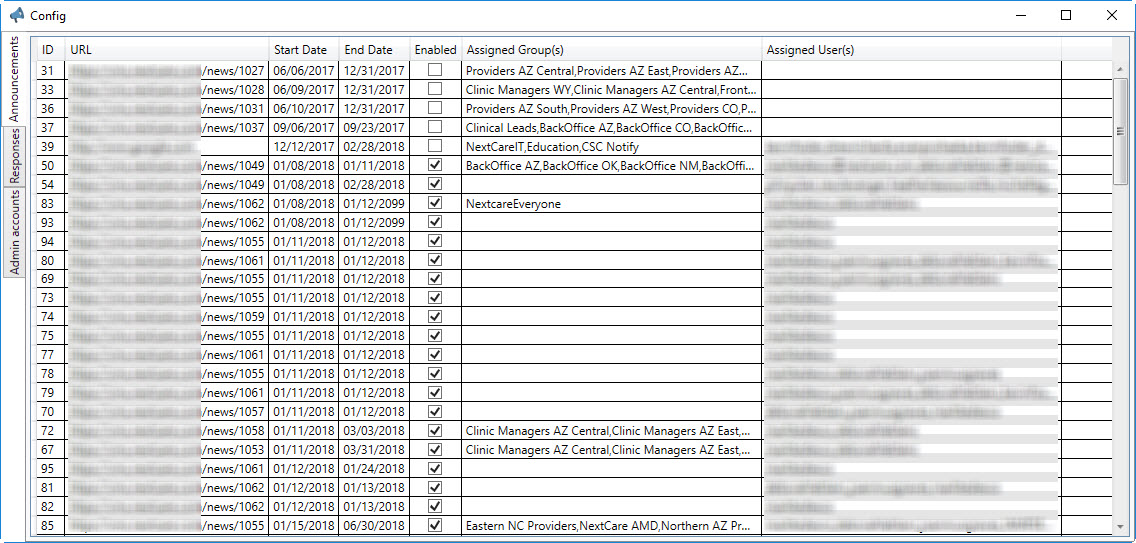Uncheck Enabled for announcement ID 50

pos(435,165)
